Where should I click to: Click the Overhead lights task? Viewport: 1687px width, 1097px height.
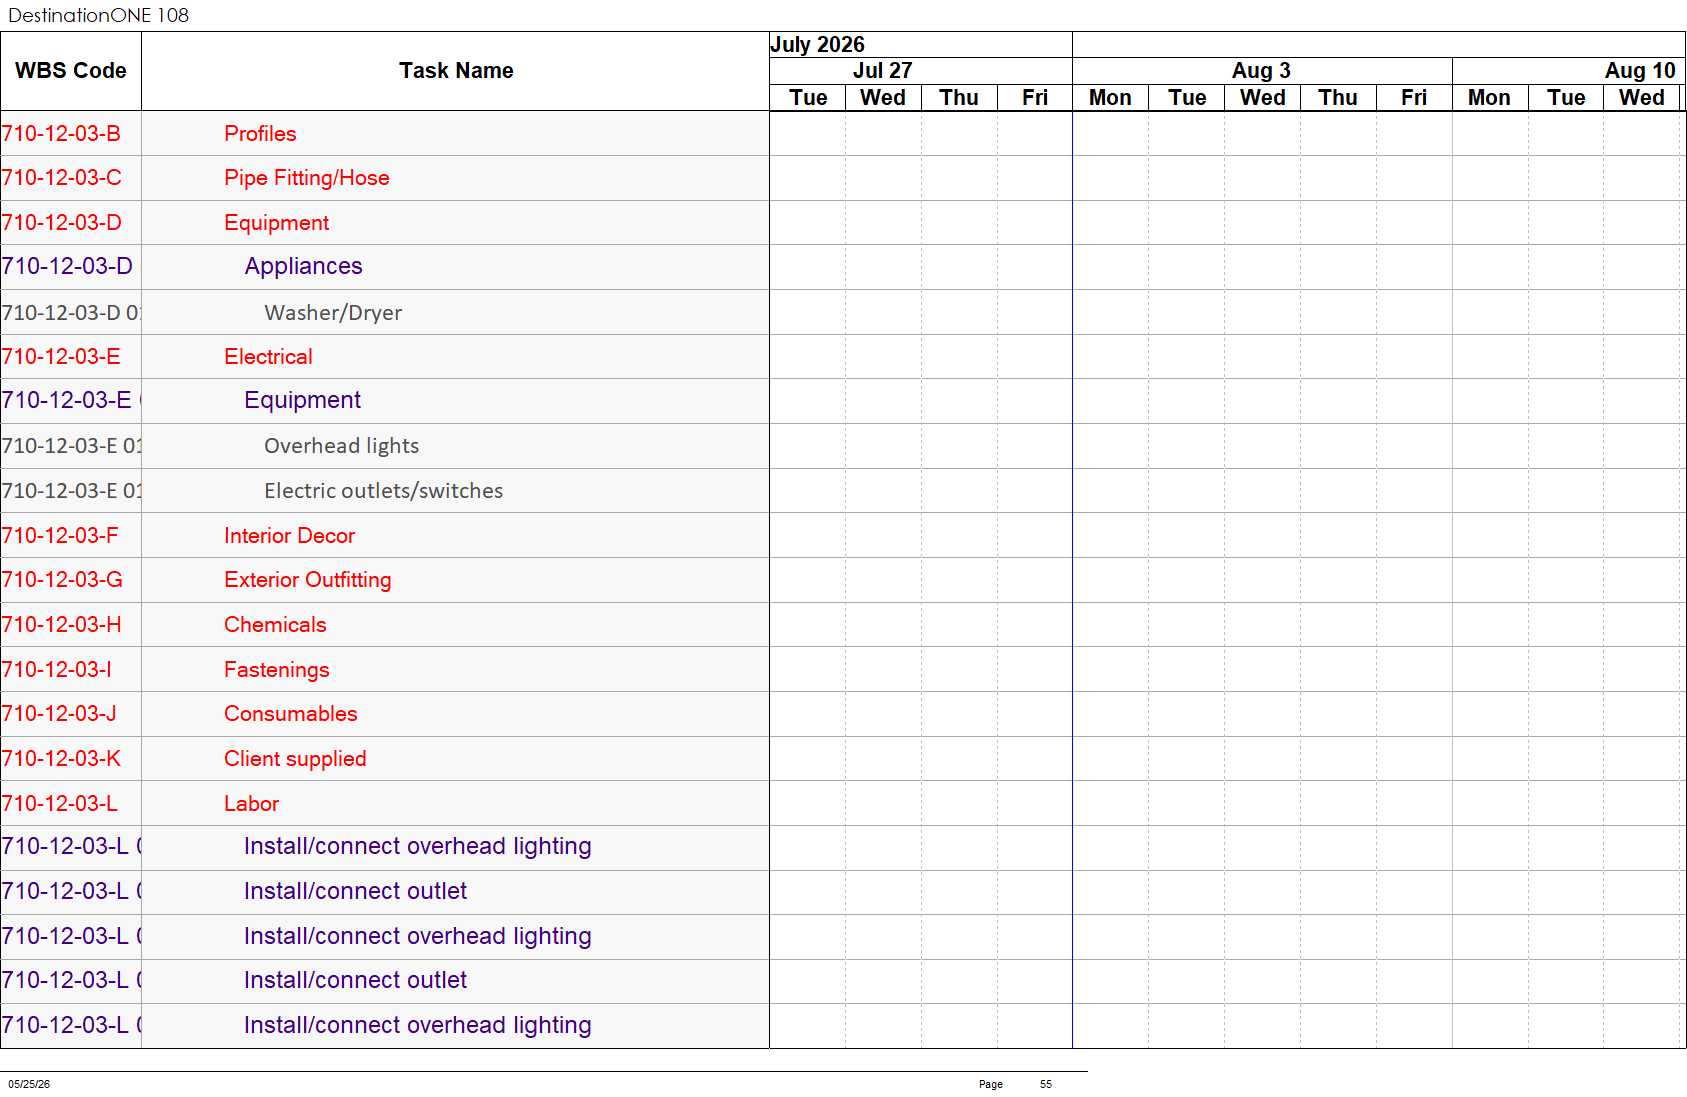[x=341, y=446]
